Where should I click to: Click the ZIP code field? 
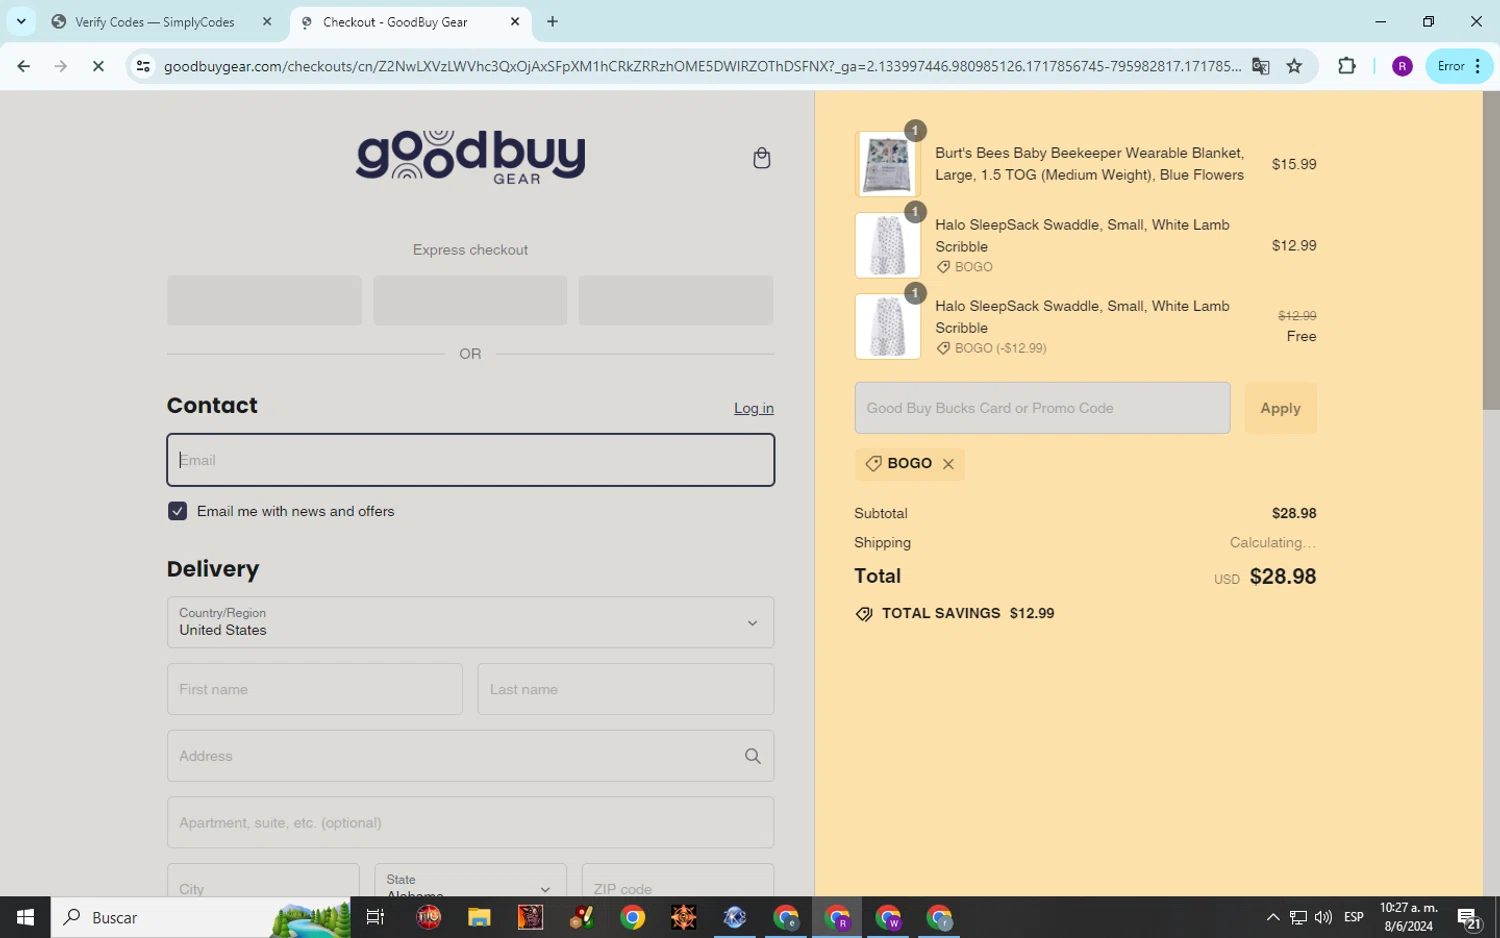[x=678, y=881]
